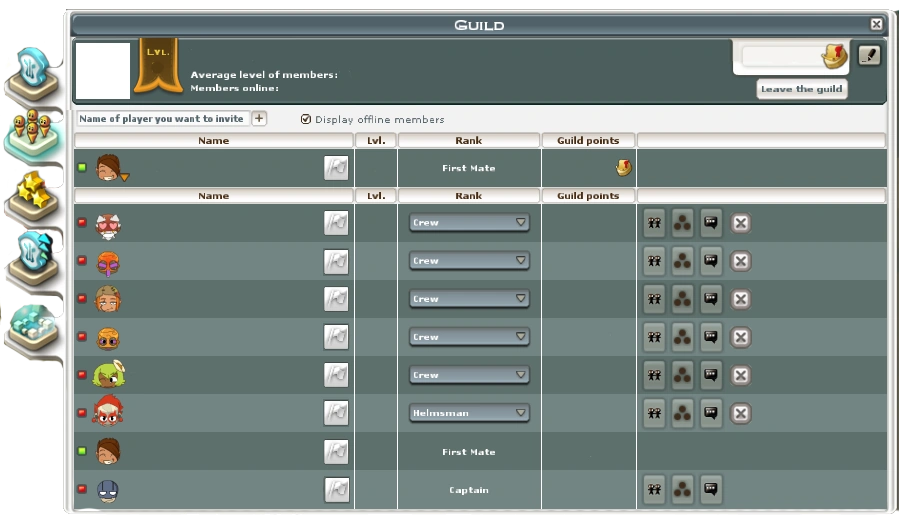Click chat bubble icon for round orange goggle-eyed member
The image size is (899, 522).
coord(711,337)
